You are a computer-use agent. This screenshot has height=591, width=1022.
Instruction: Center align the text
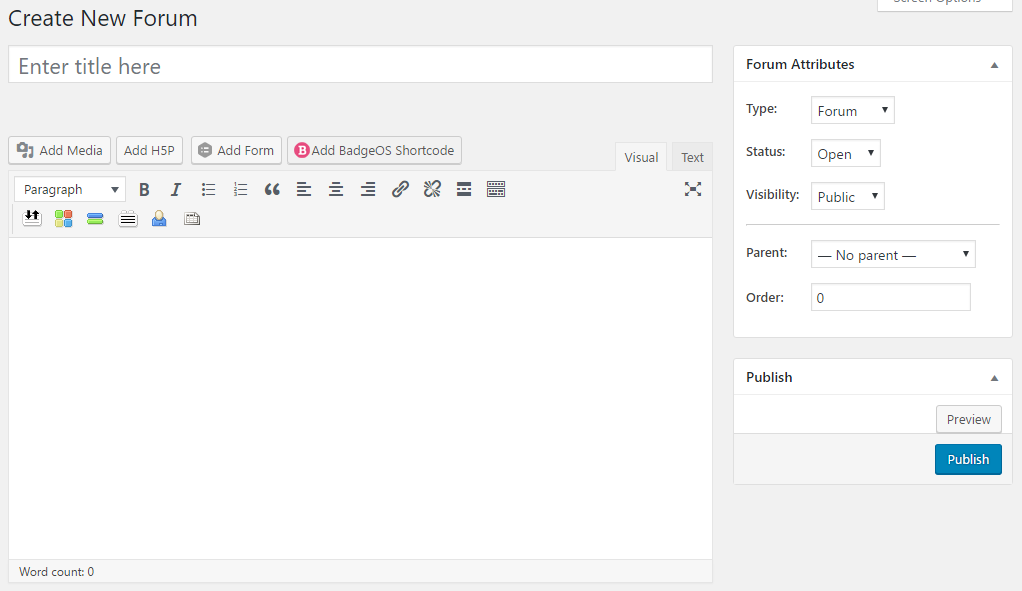pyautogui.click(x=336, y=189)
